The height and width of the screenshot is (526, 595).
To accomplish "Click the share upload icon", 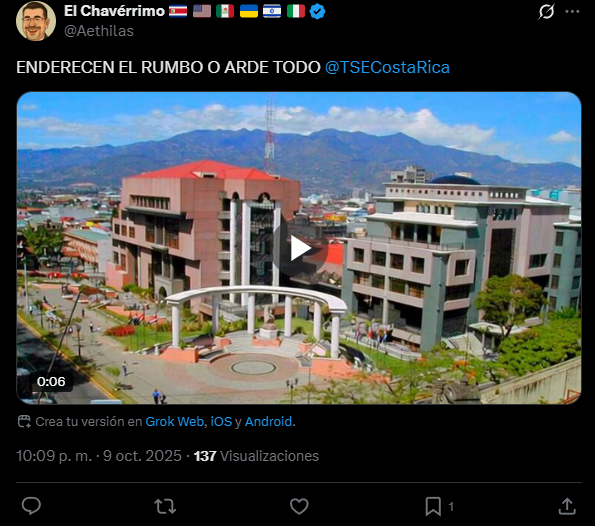I will click(567, 506).
